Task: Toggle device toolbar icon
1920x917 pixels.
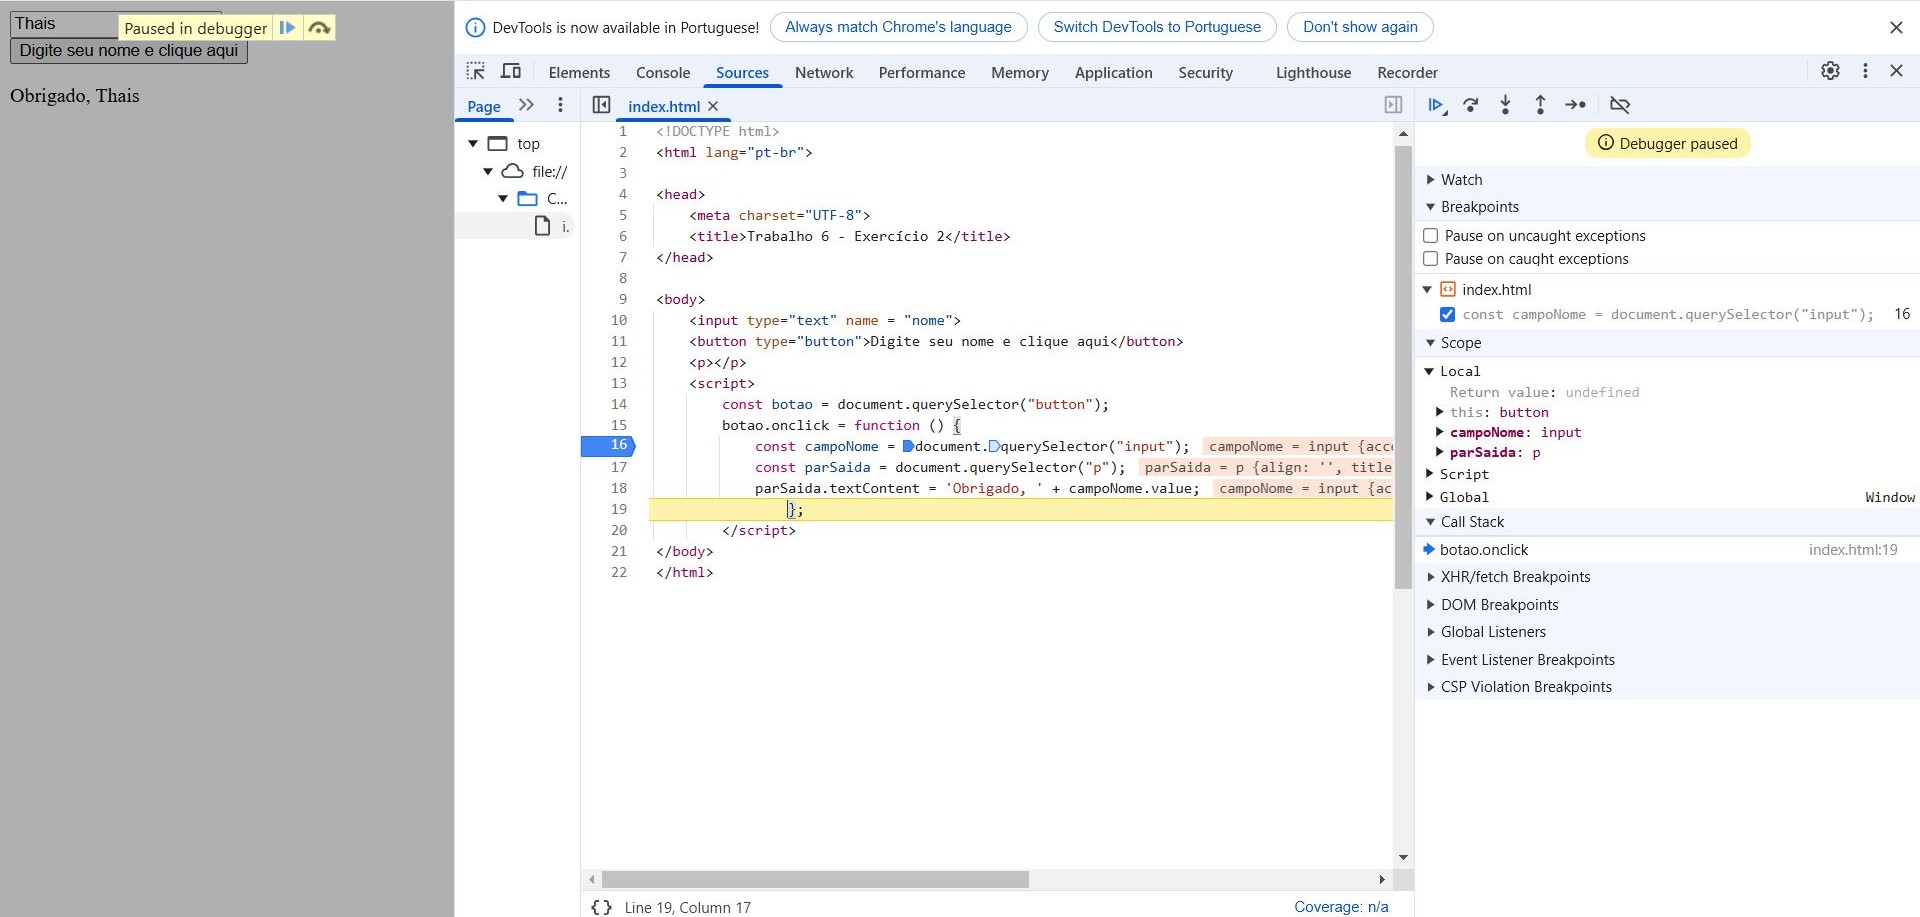Action: [511, 71]
